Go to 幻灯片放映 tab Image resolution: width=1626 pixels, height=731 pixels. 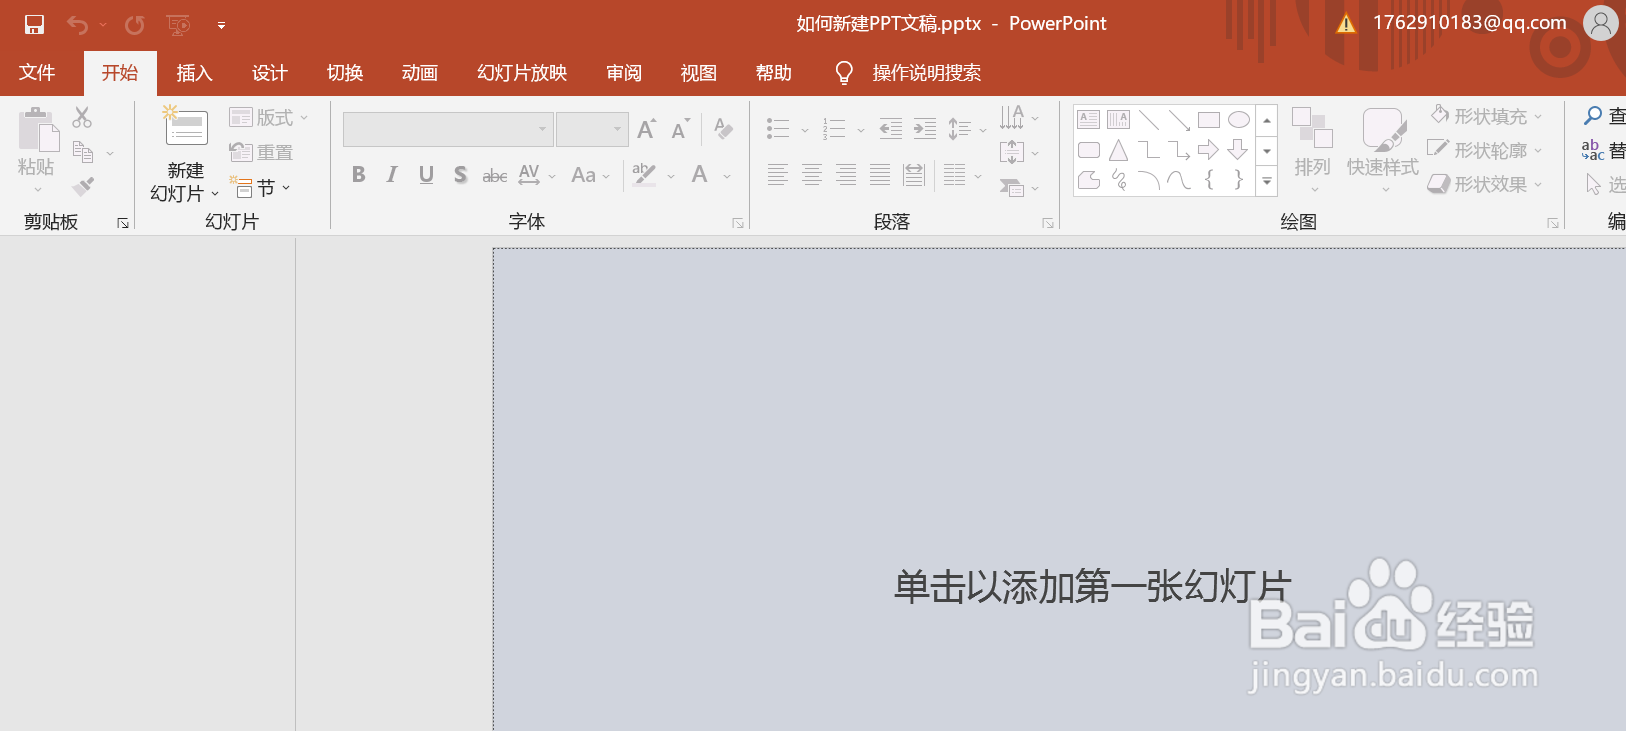[x=522, y=73]
